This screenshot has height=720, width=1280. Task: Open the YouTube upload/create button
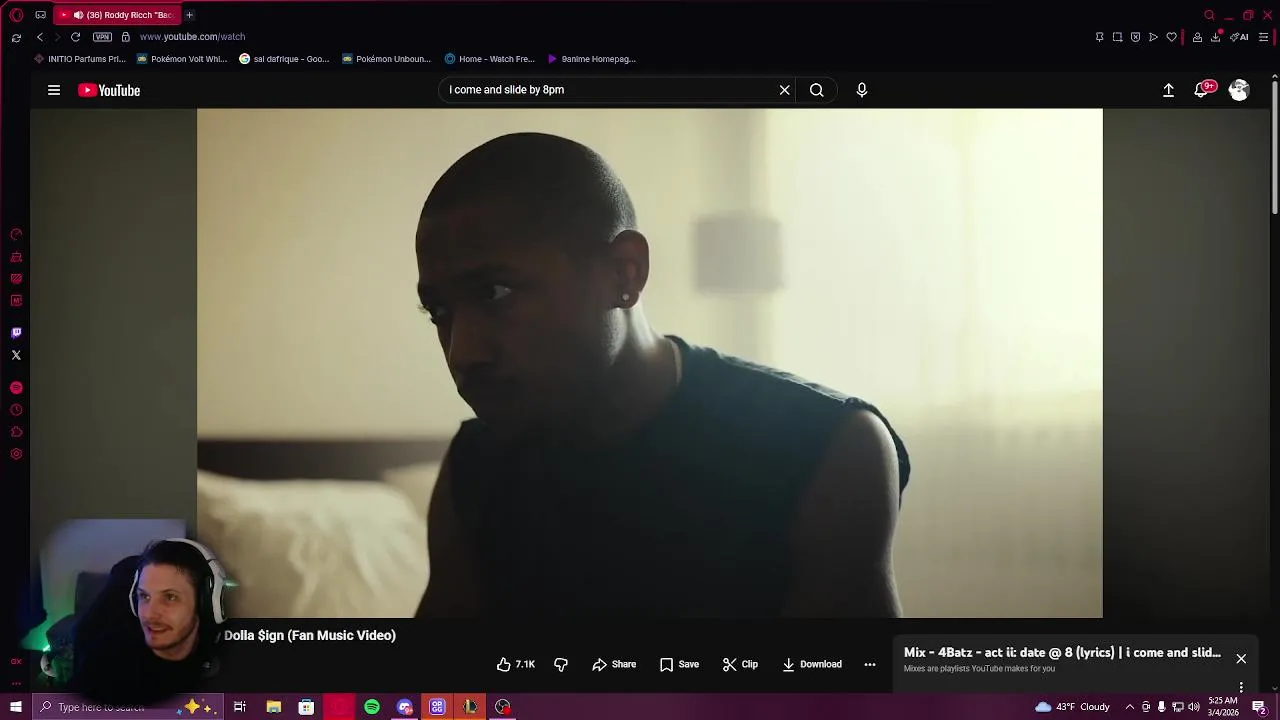[1168, 90]
